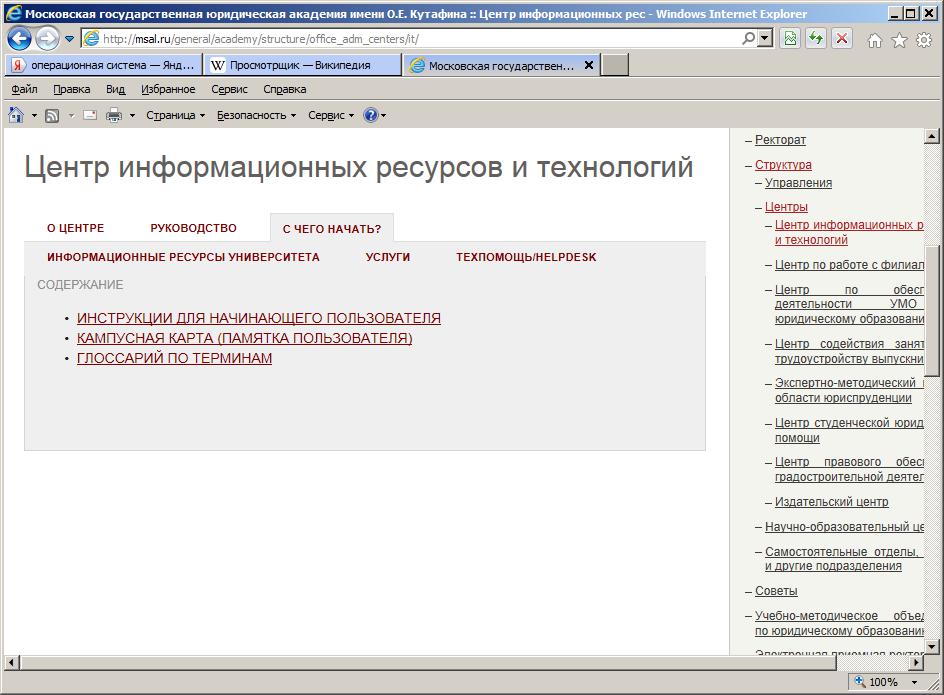Image resolution: width=944 pixels, height=695 pixels.
Task: Open the Безопасность command bar dropdown
Action: pyautogui.click(x=256, y=115)
